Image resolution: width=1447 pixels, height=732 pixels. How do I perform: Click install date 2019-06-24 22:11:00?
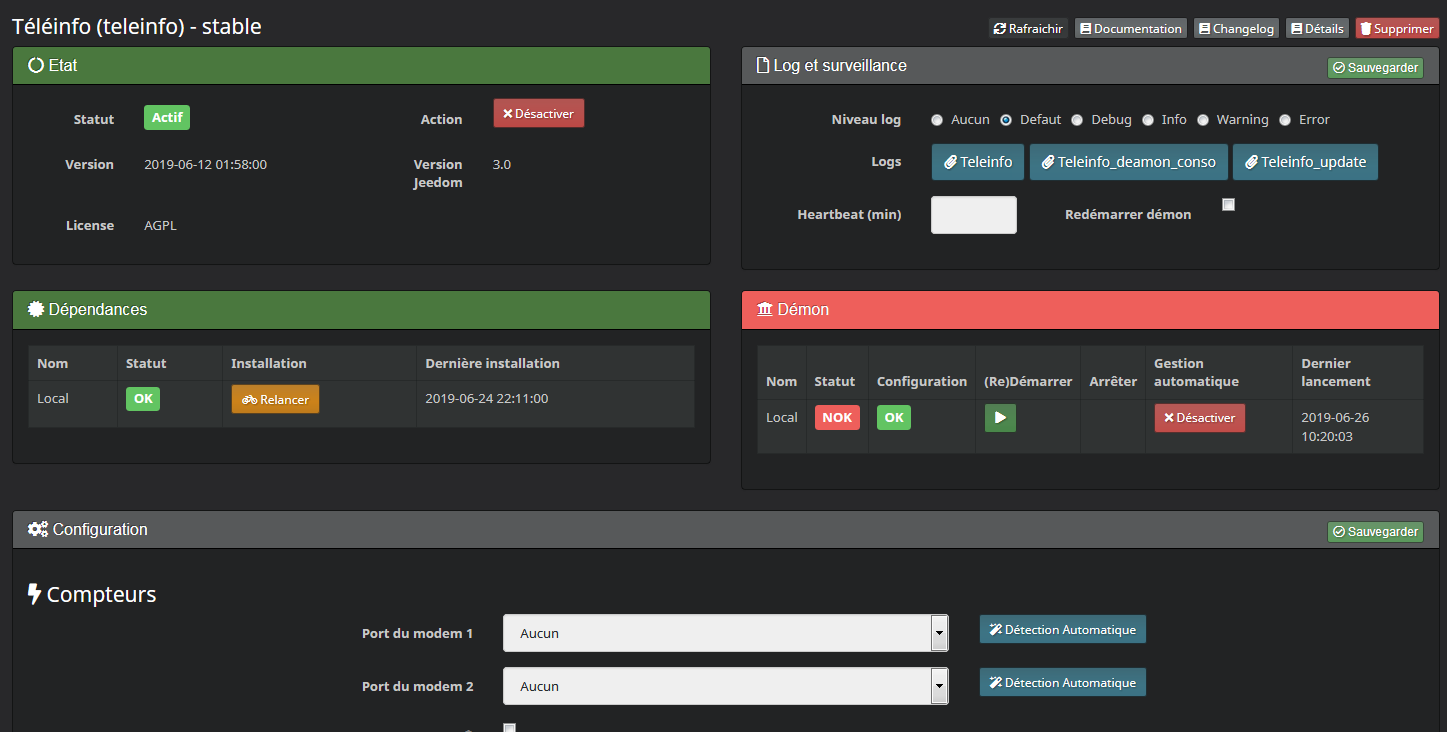[x=486, y=398]
